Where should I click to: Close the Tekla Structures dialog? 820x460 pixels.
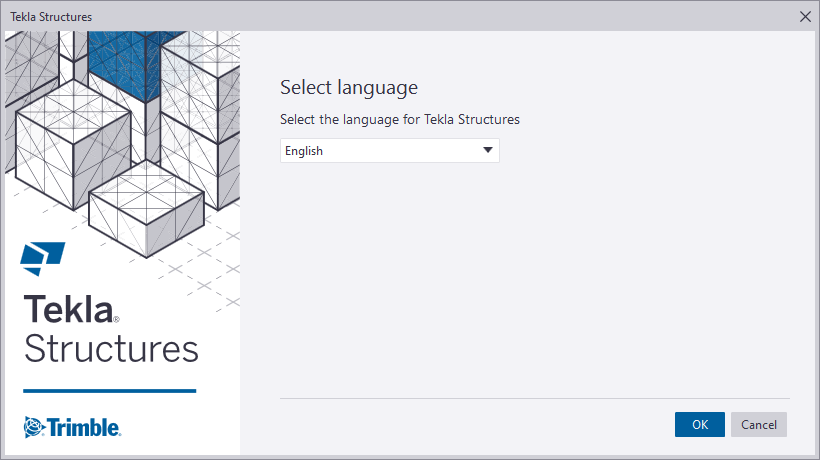click(805, 17)
